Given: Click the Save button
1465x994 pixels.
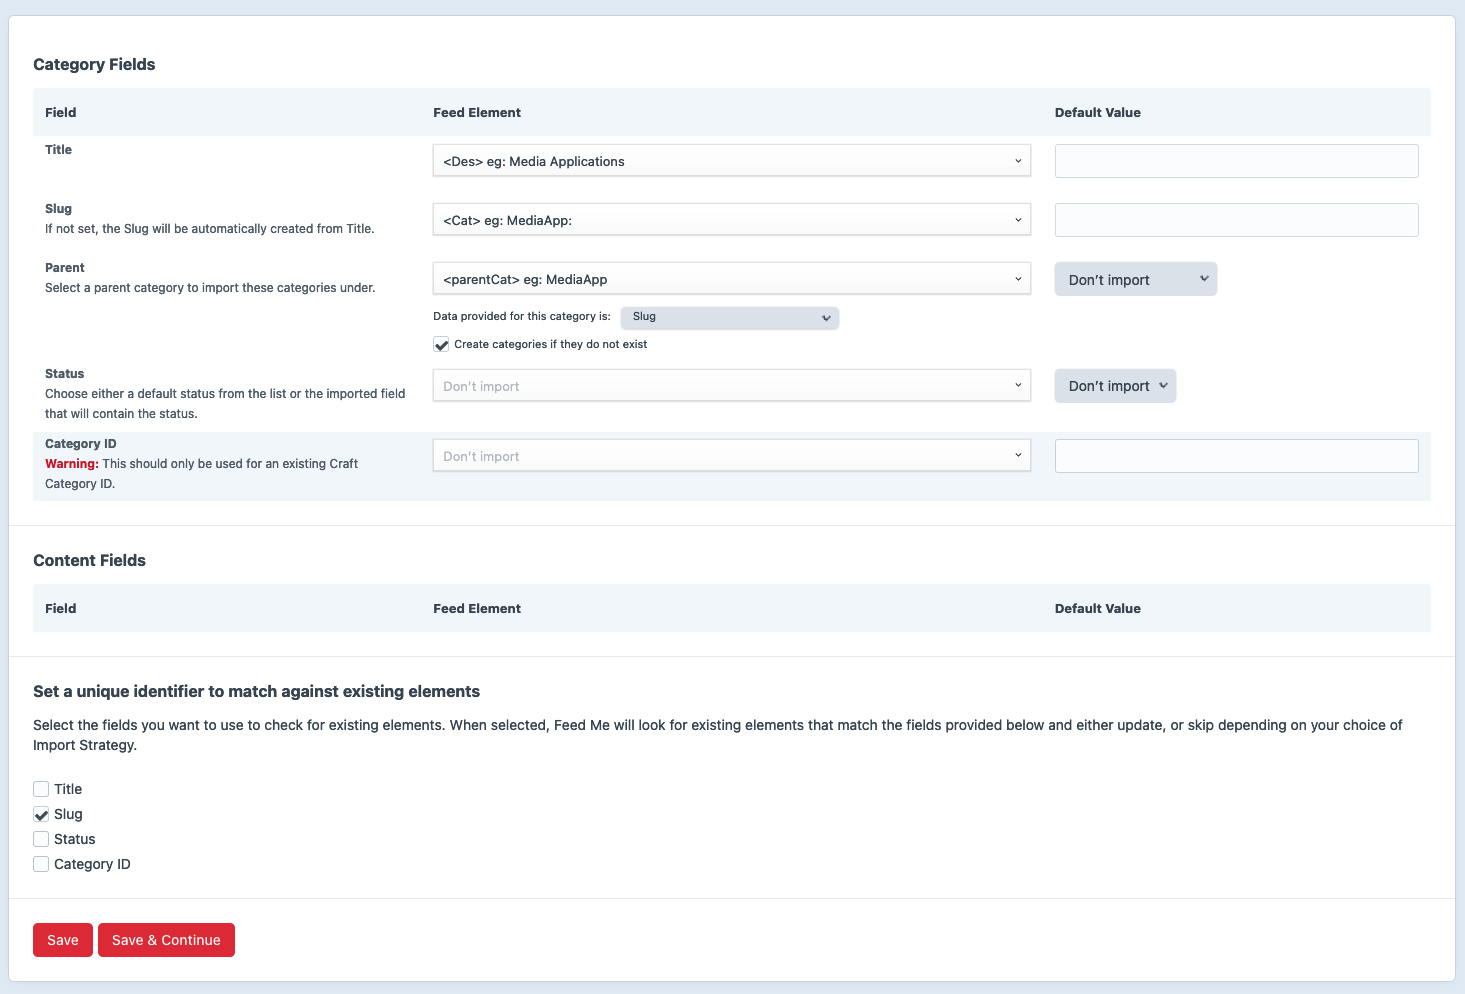Looking at the screenshot, I should [x=62, y=940].
